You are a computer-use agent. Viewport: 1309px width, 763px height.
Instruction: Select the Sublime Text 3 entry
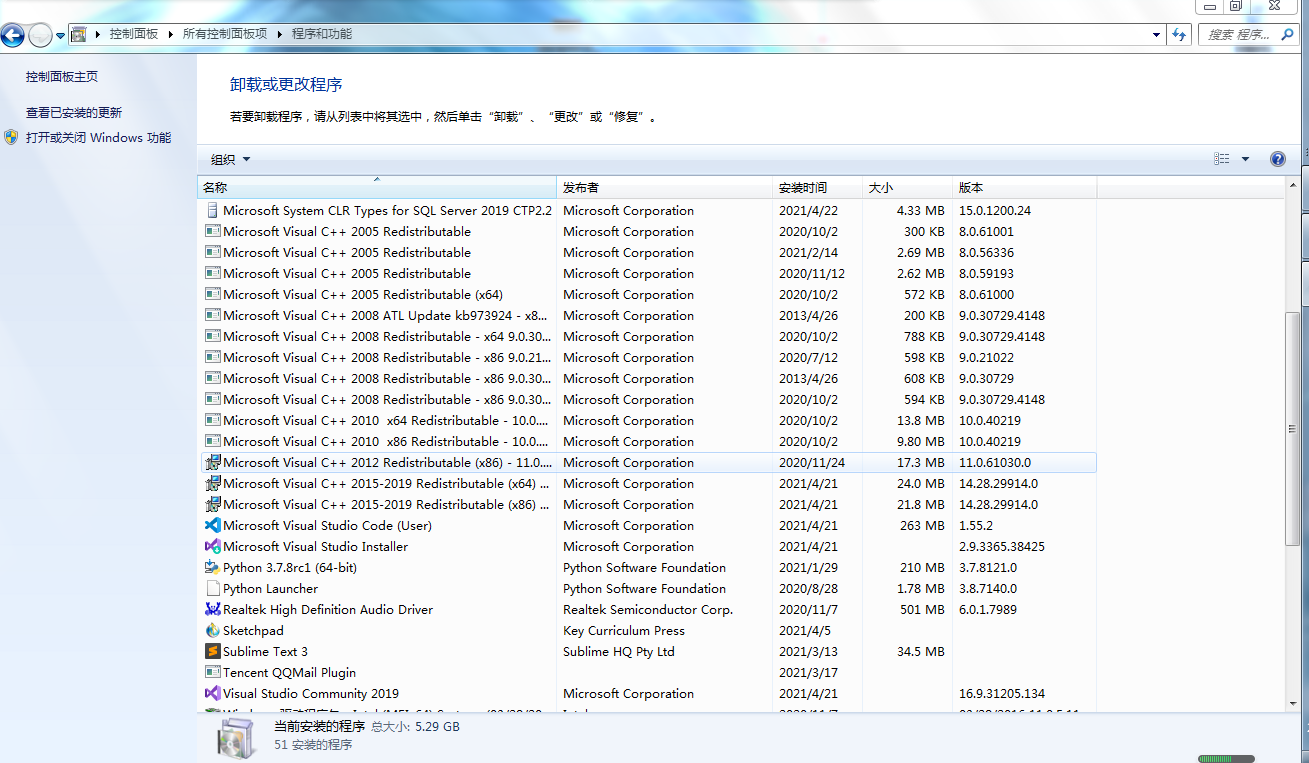coord(647,652)
